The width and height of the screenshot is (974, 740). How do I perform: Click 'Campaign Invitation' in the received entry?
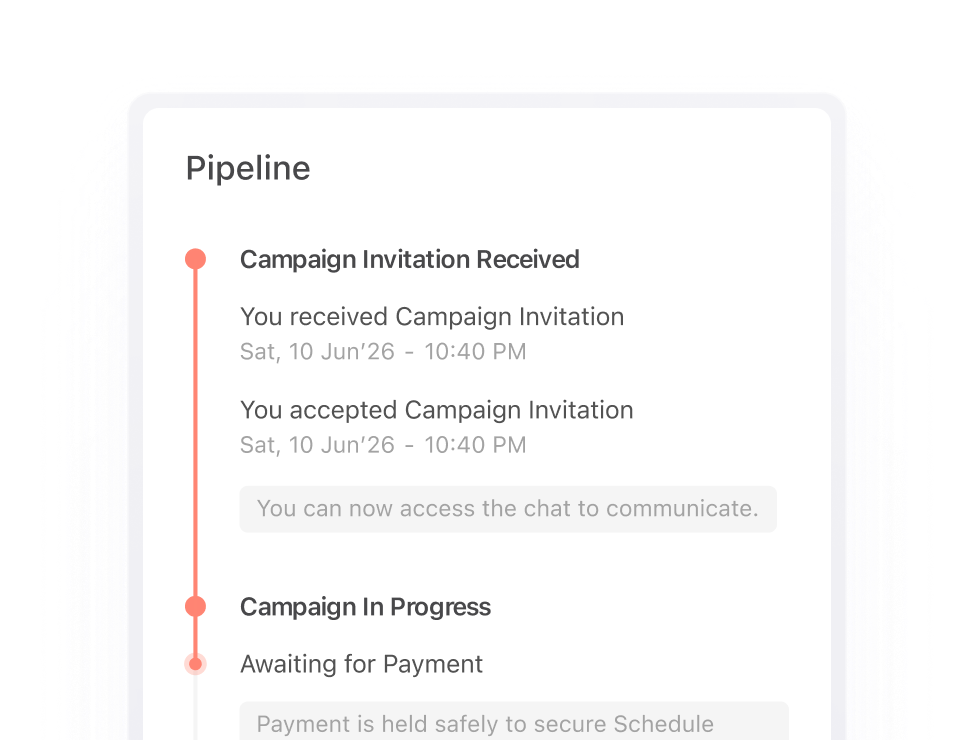tap(509, 317)
